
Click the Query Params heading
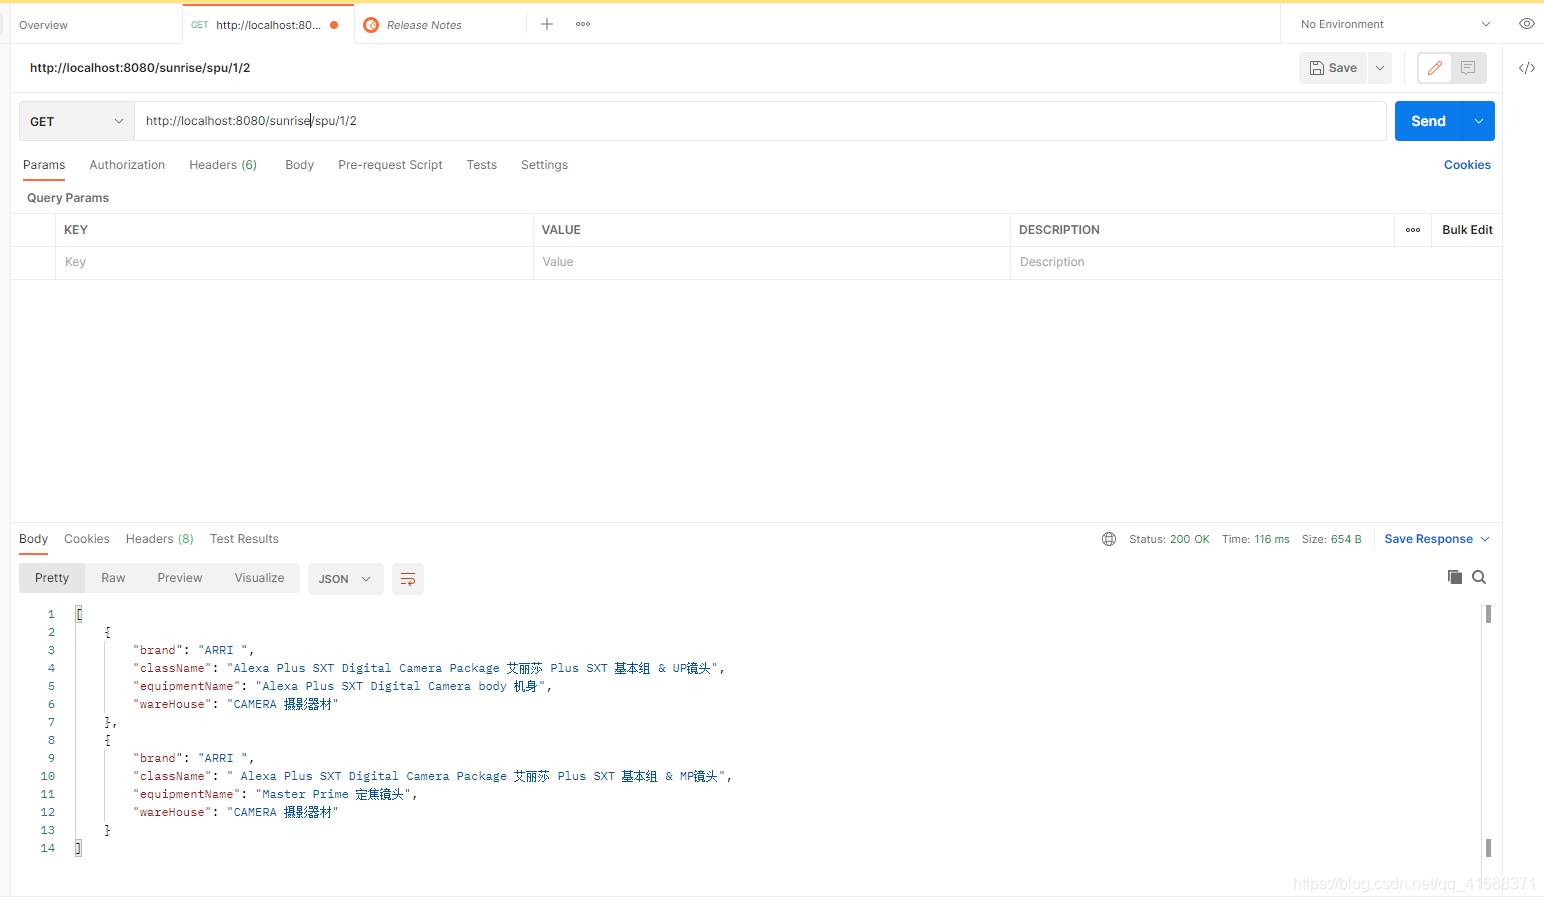coord(68,198)
